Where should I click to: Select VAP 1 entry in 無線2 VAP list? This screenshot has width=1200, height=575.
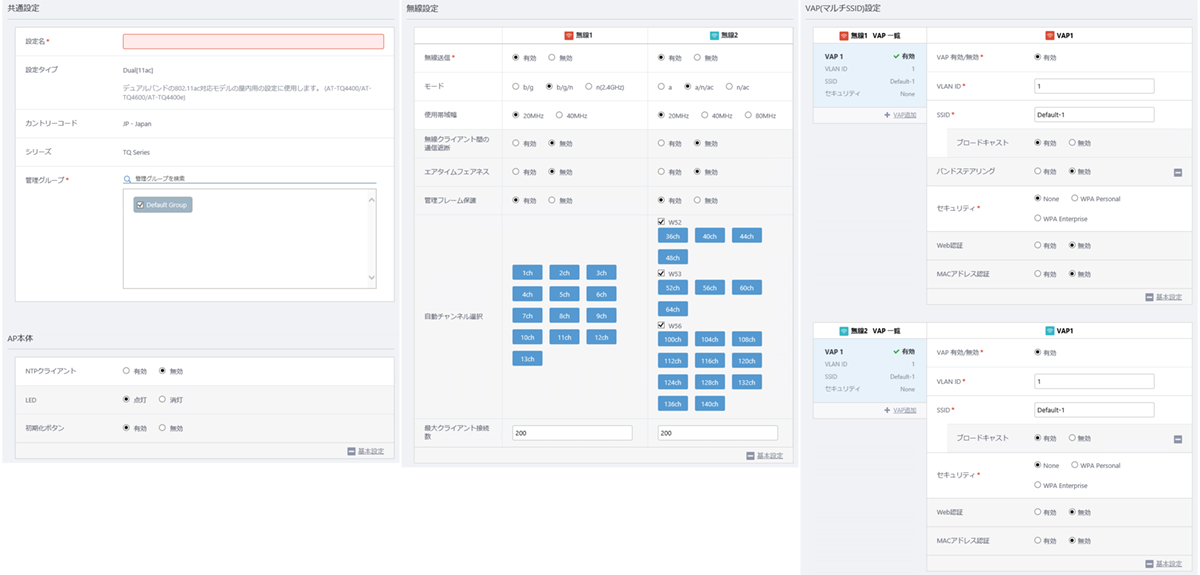coord(869,370)
